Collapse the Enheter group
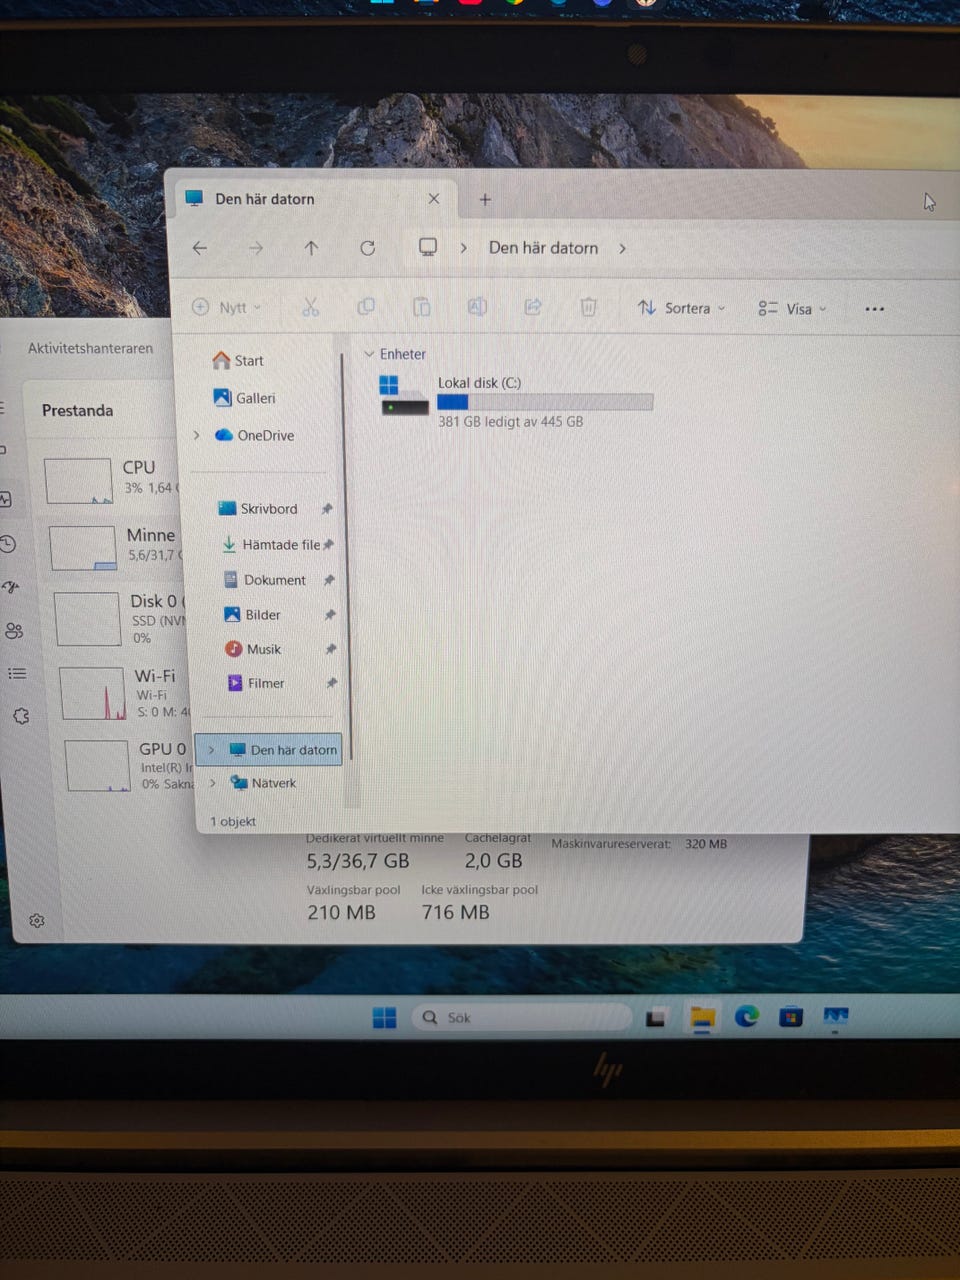The width and height of the screenshot is (960, 1280). (369, 354)
